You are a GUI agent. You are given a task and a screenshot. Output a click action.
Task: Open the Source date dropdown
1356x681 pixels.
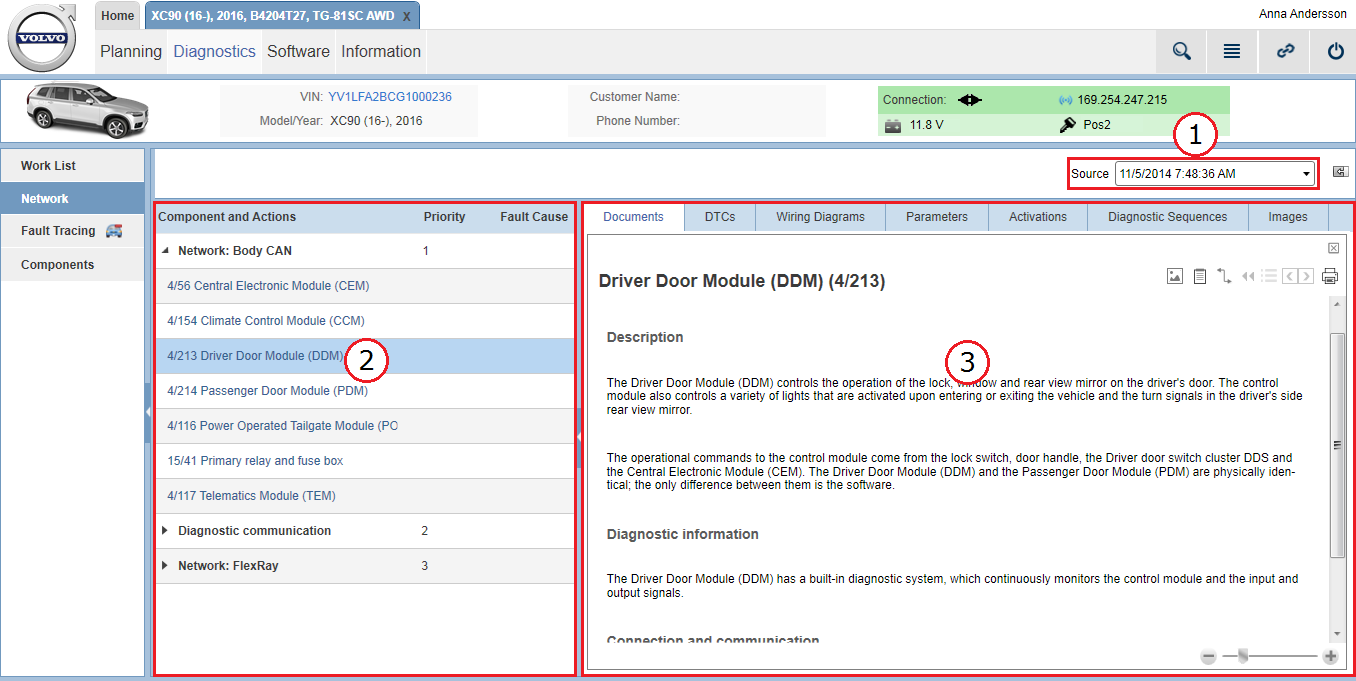coord(1215,173)
